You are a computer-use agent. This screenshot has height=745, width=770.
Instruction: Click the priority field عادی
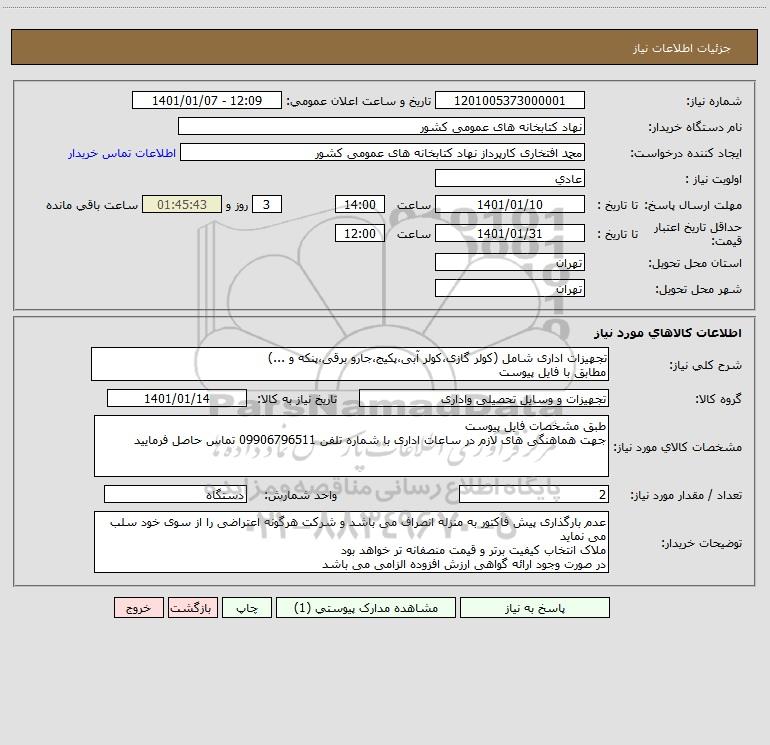[x=510, y=178]
